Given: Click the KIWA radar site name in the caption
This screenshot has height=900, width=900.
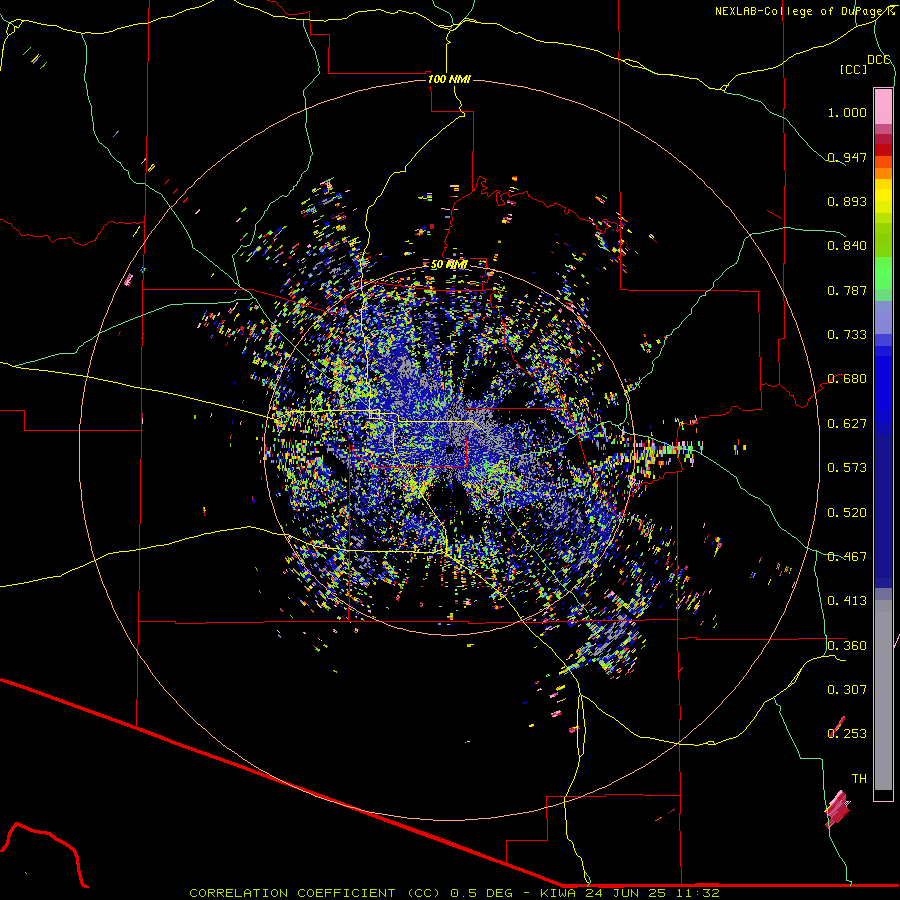Looking at the screenshot, I should coord(559,893).
